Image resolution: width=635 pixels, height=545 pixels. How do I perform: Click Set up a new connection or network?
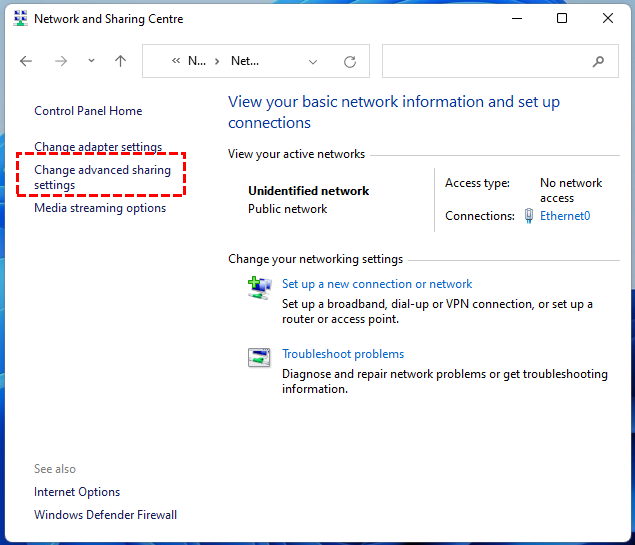coord(377,284)
